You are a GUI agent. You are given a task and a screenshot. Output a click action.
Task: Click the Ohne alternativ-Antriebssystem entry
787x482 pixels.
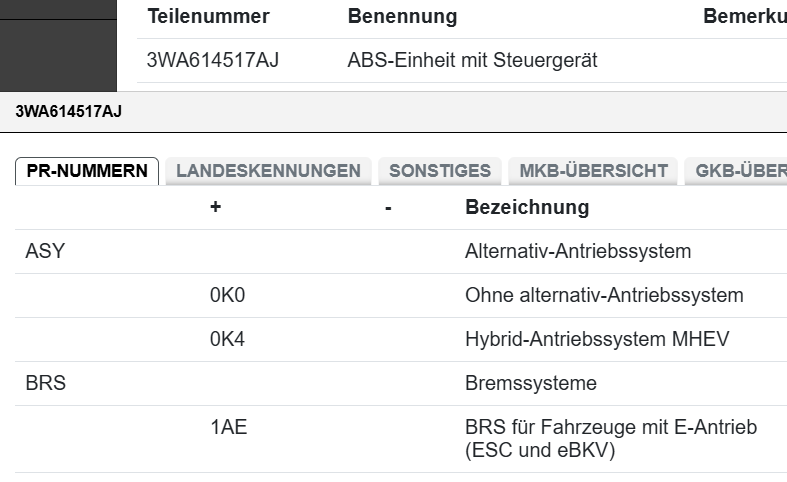click(604, 296)
